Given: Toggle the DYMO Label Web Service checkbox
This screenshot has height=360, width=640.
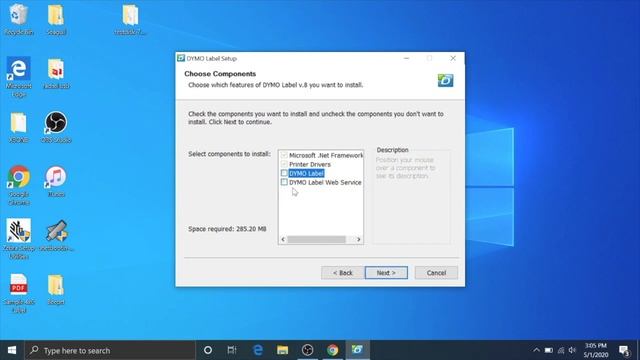Looking at the screenshot, I should click(x=284, y=182).
